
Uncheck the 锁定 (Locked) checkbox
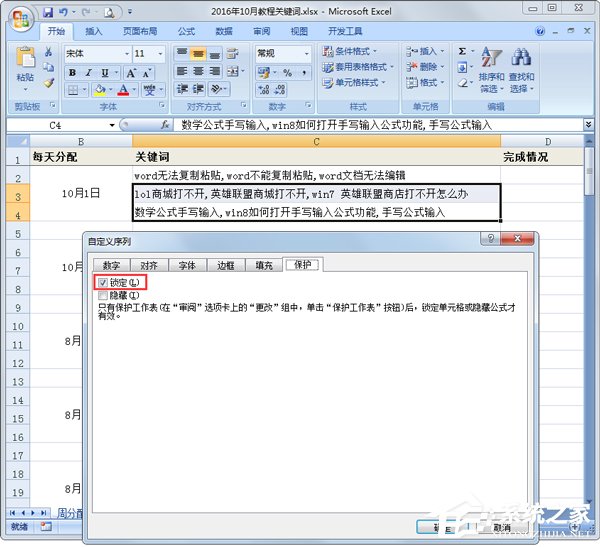pyautogui.click(x=103, y=284)
